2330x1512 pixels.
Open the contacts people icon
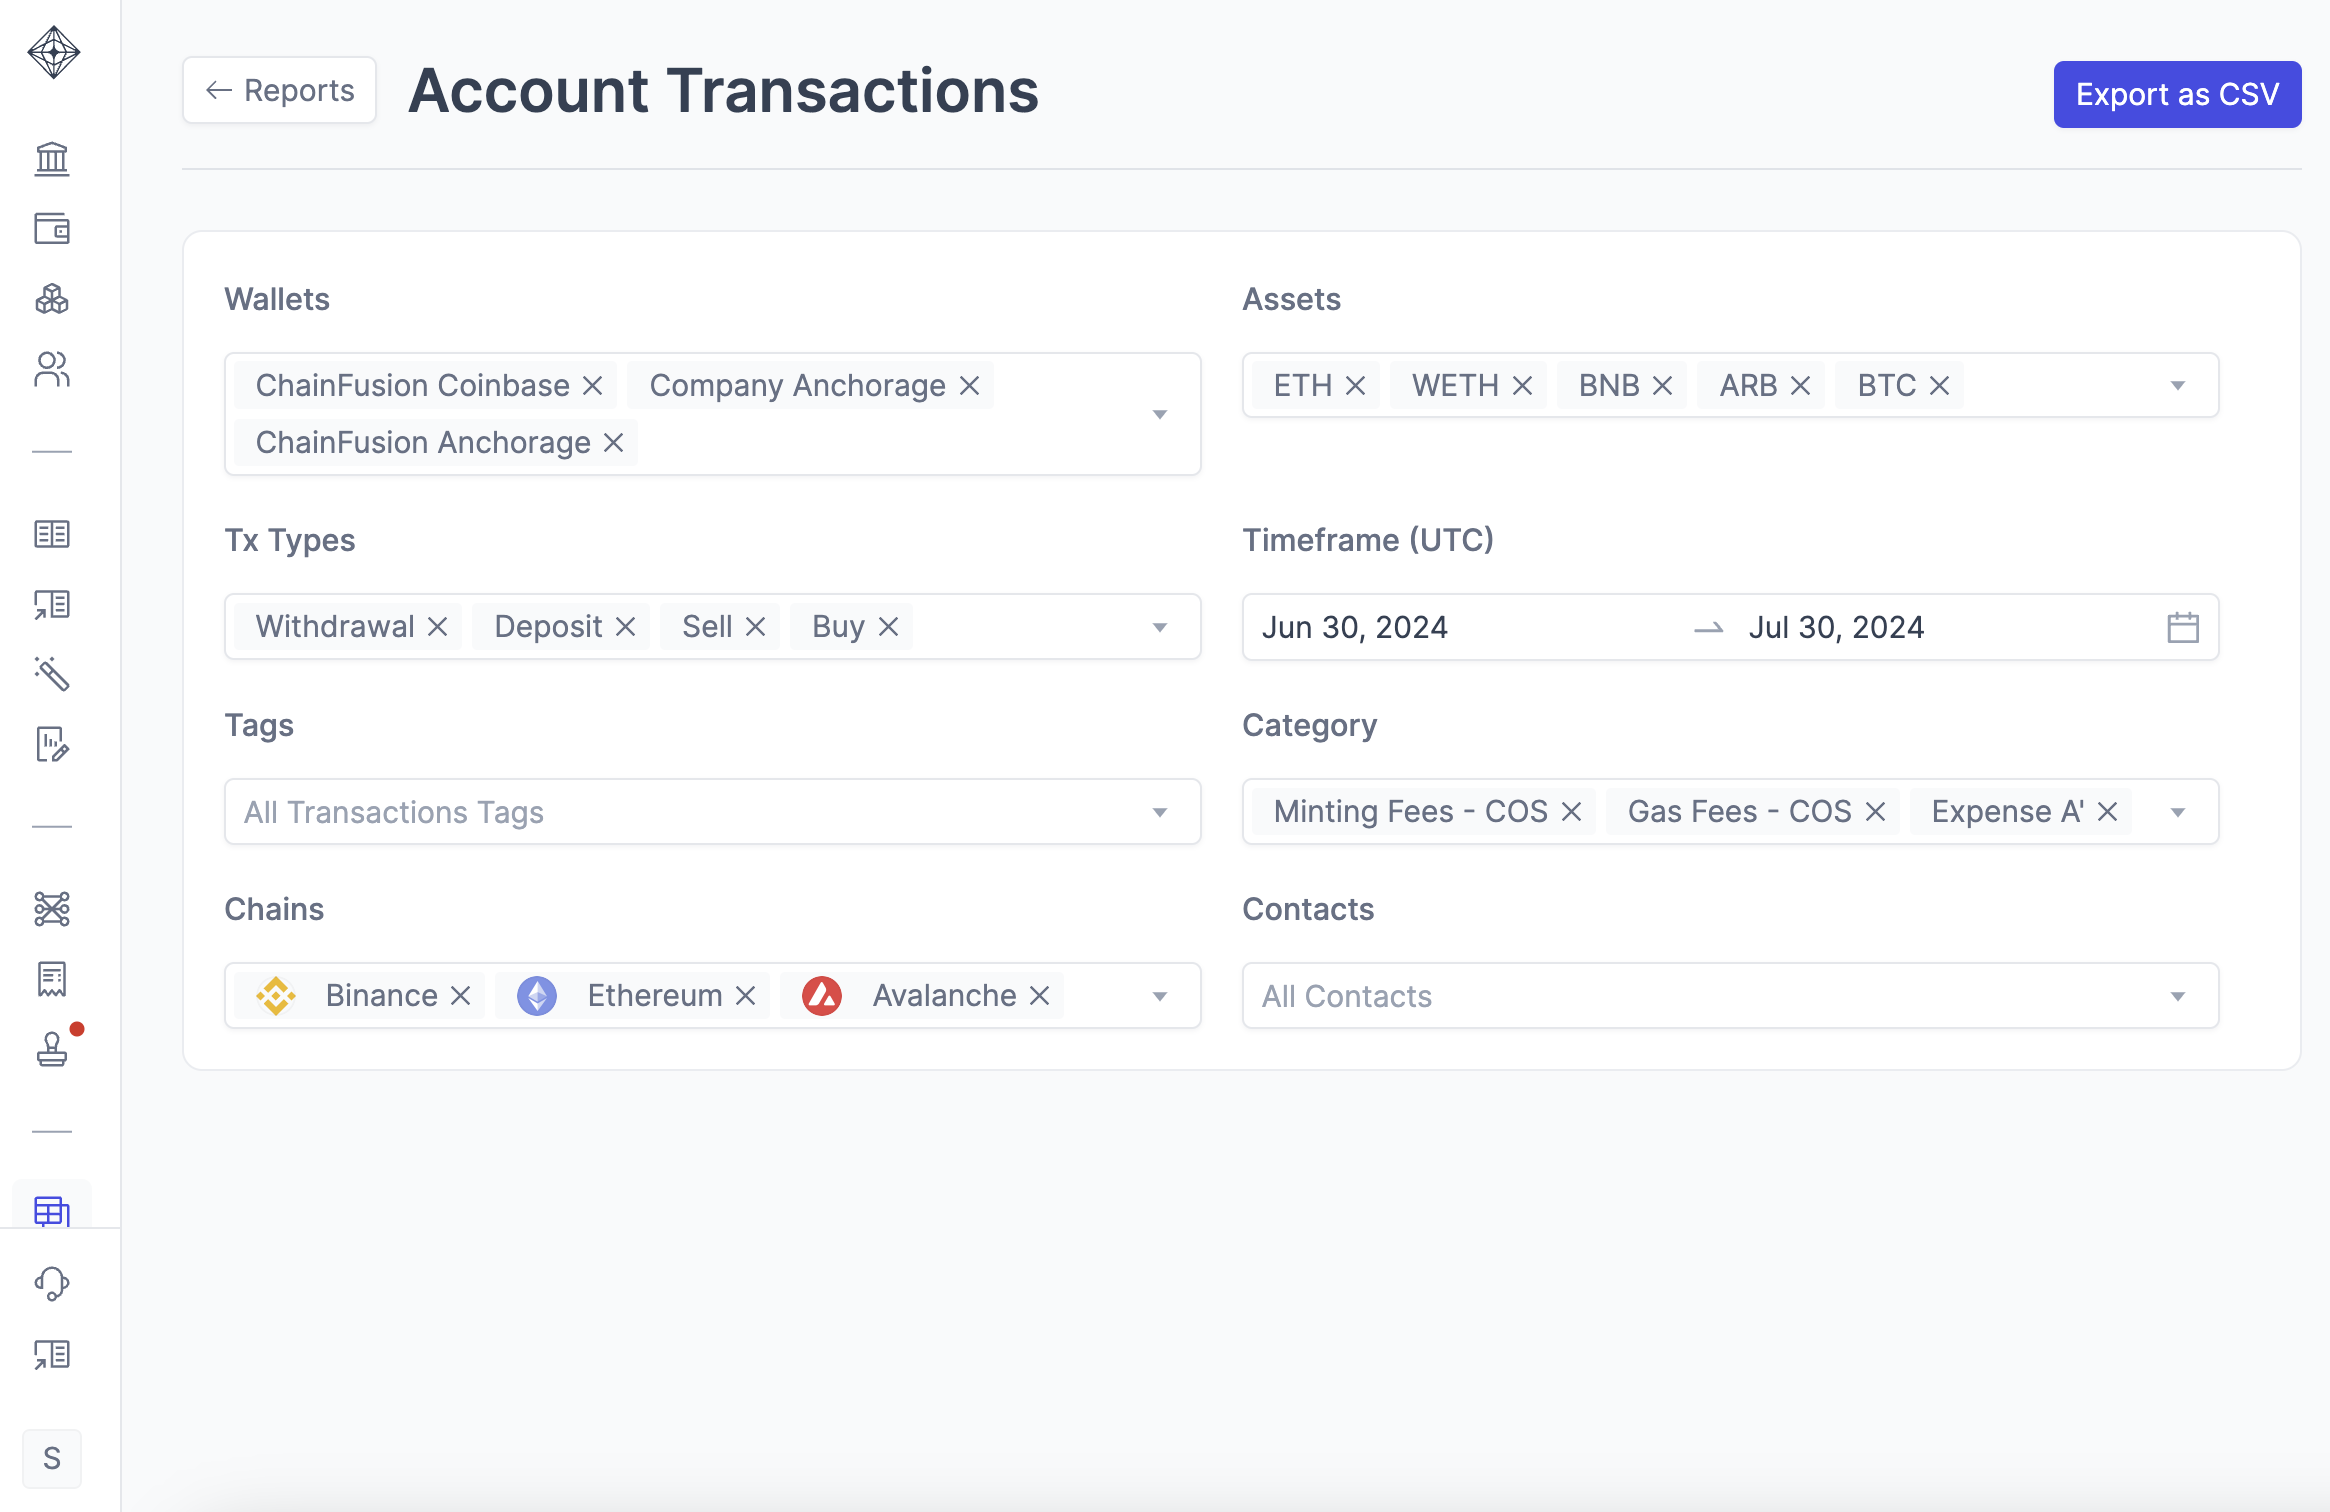(x=52, y=369)
